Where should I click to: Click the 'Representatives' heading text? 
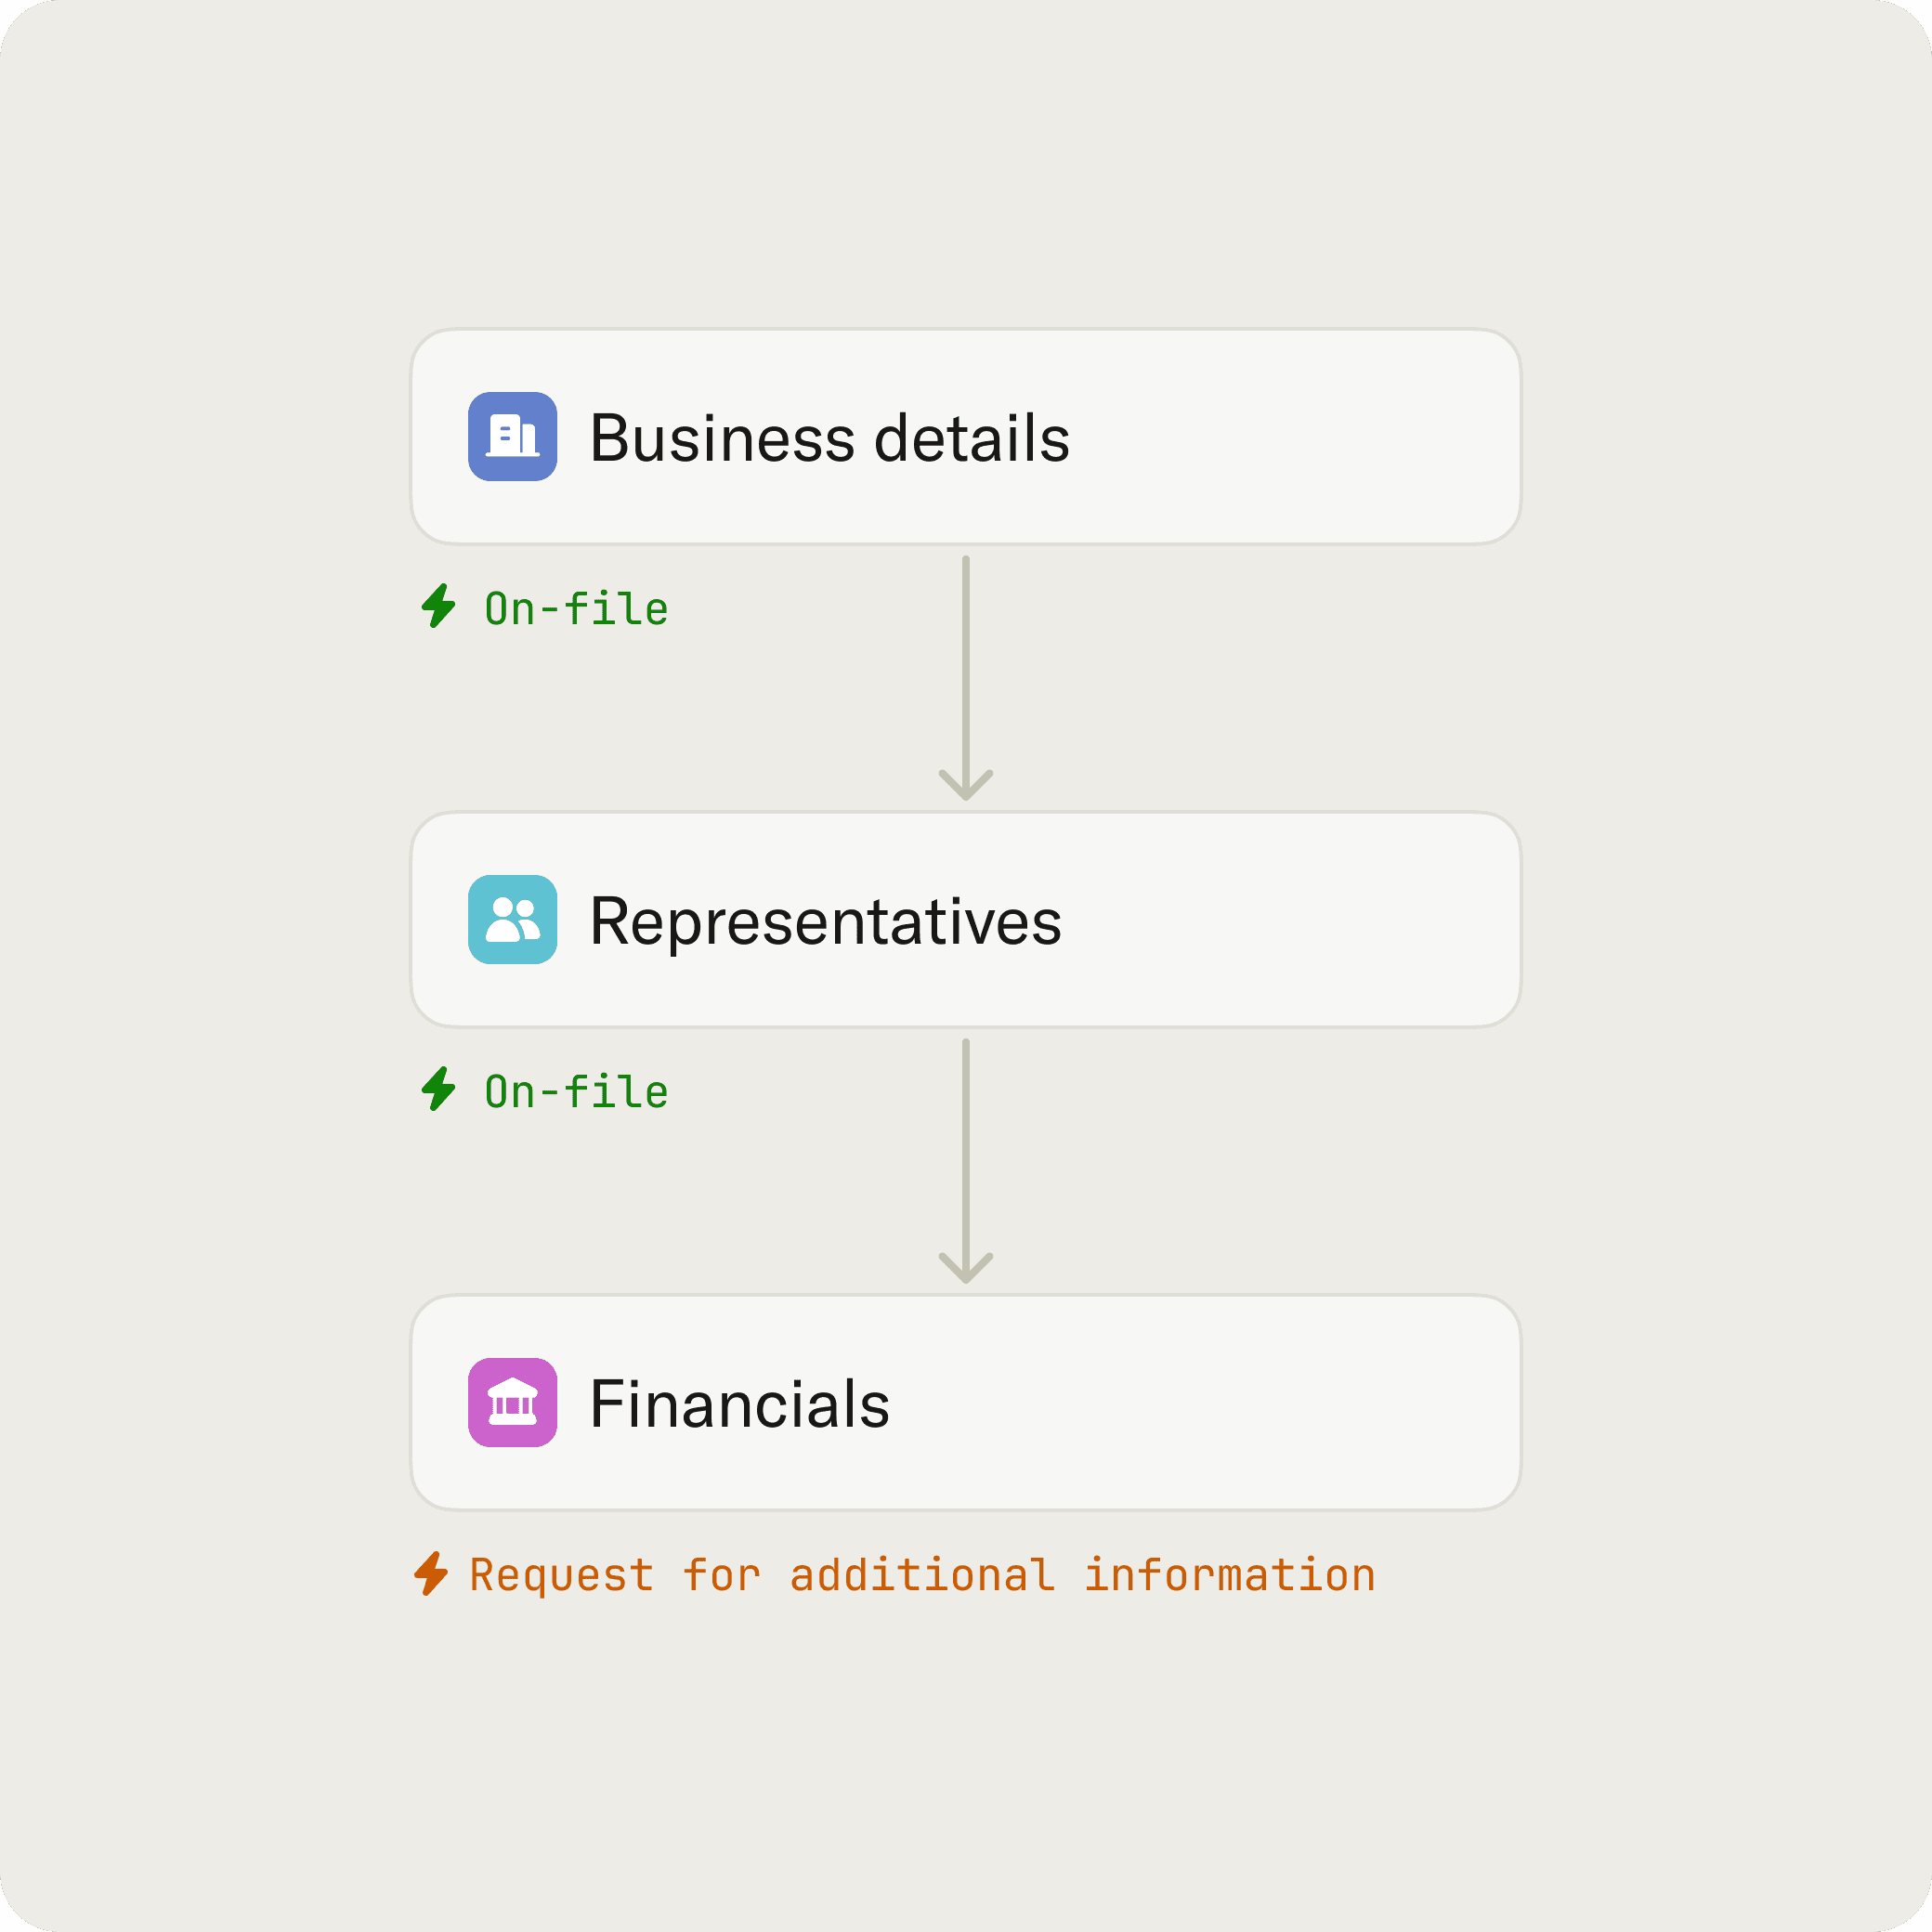coord(826,921)
